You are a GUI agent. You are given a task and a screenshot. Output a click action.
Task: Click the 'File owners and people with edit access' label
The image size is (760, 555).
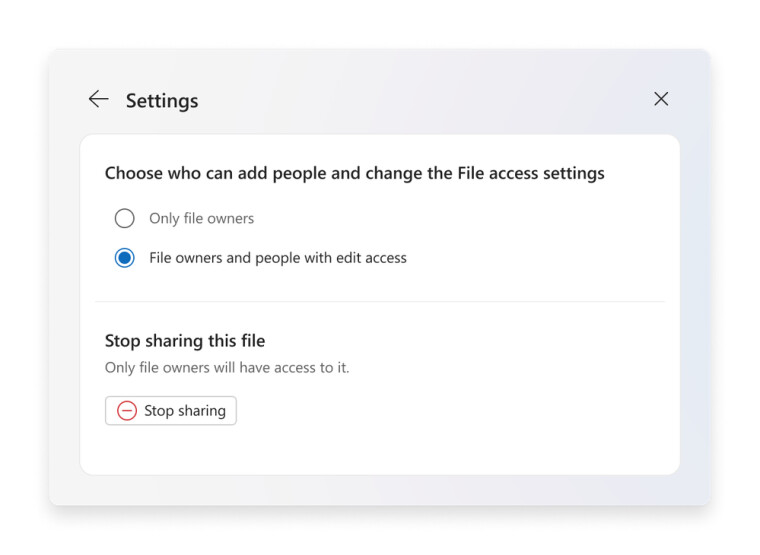pyautogui.click(x=278, y=258)
